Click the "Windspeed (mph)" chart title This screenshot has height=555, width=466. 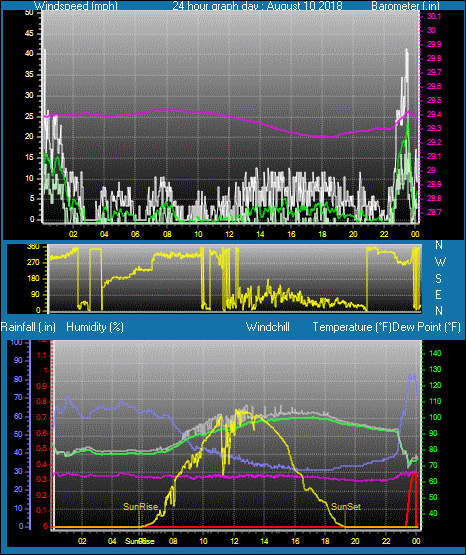(x=75, y=6)
